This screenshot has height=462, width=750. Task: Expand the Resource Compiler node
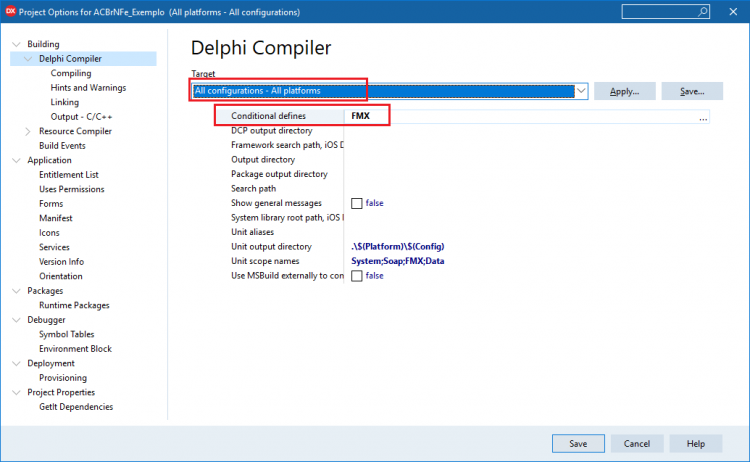28,131
